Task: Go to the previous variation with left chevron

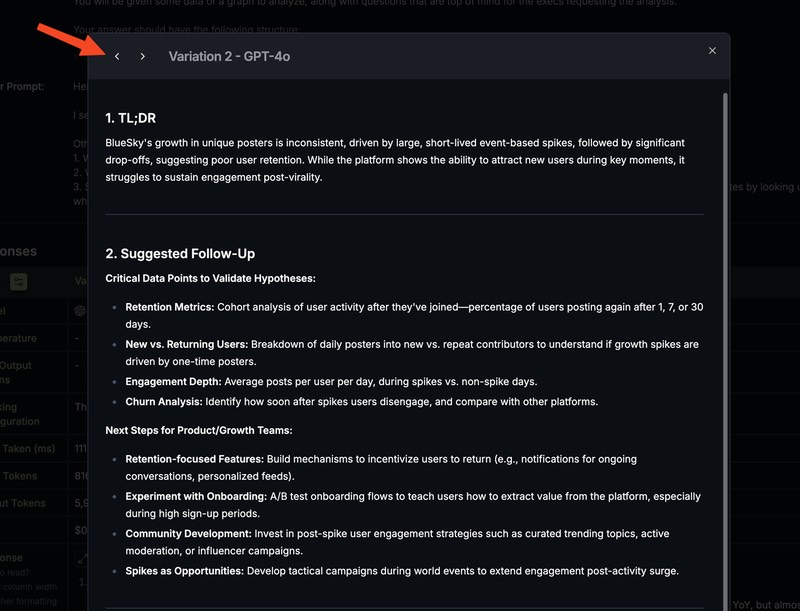Action: [x=117, y=56]
